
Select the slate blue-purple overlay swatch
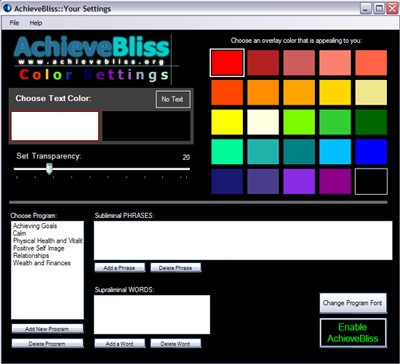point(263,181)
